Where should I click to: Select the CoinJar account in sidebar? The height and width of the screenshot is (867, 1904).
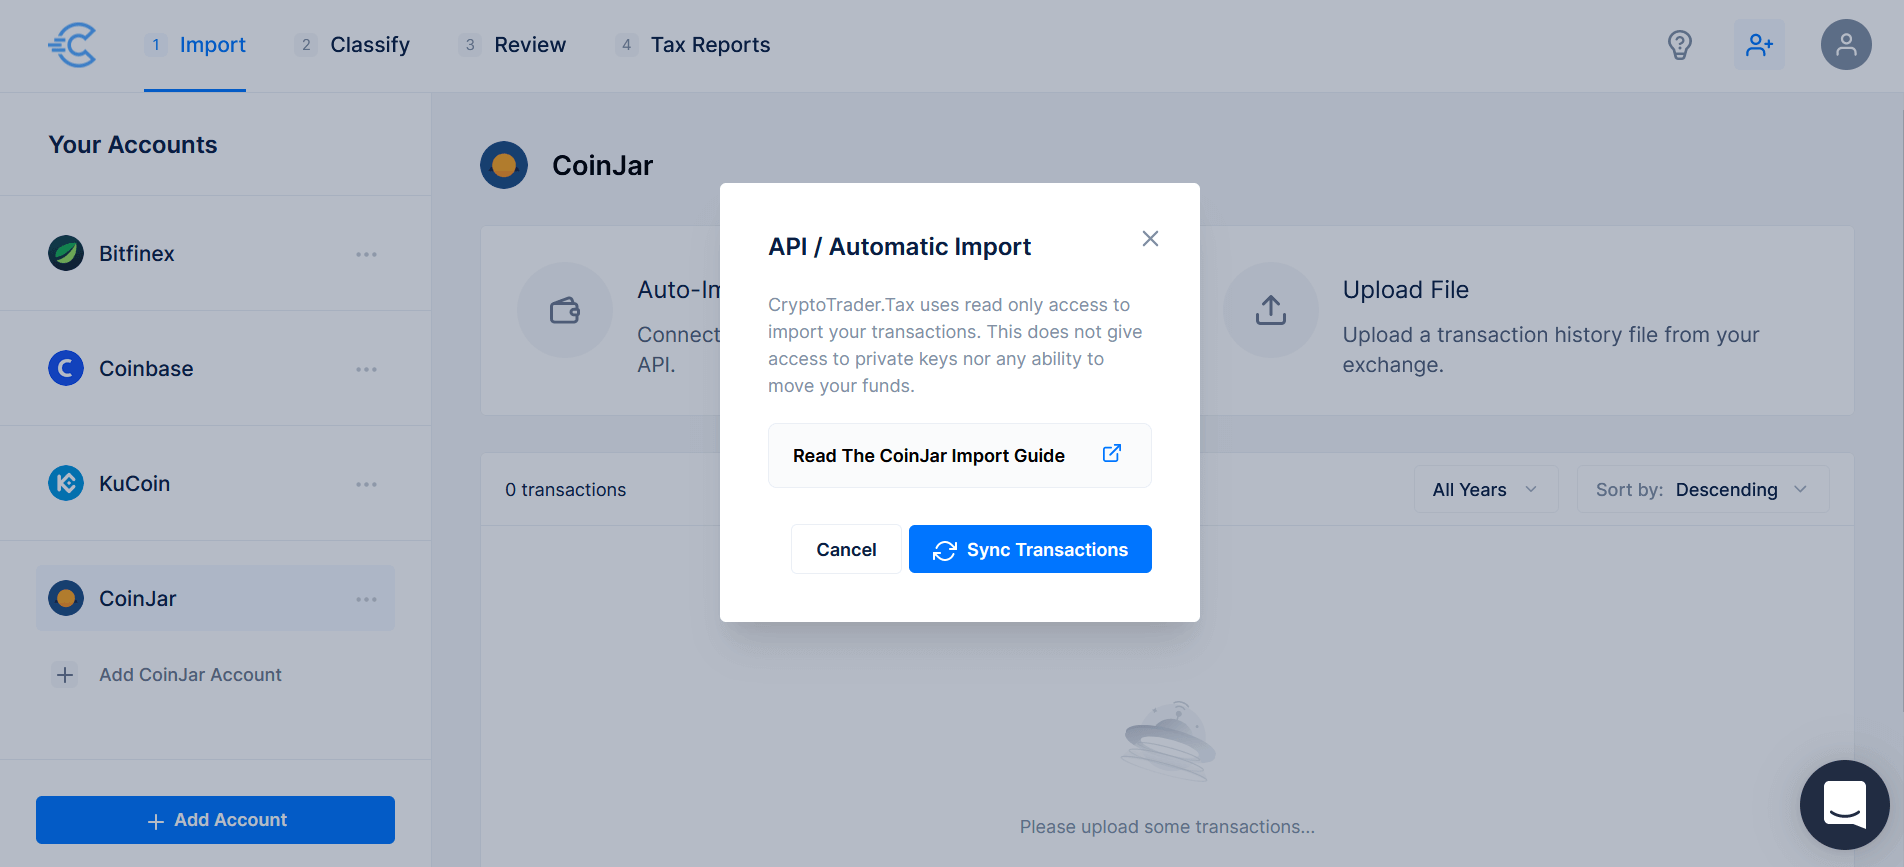pyautogui.click(x=215, y=598)
